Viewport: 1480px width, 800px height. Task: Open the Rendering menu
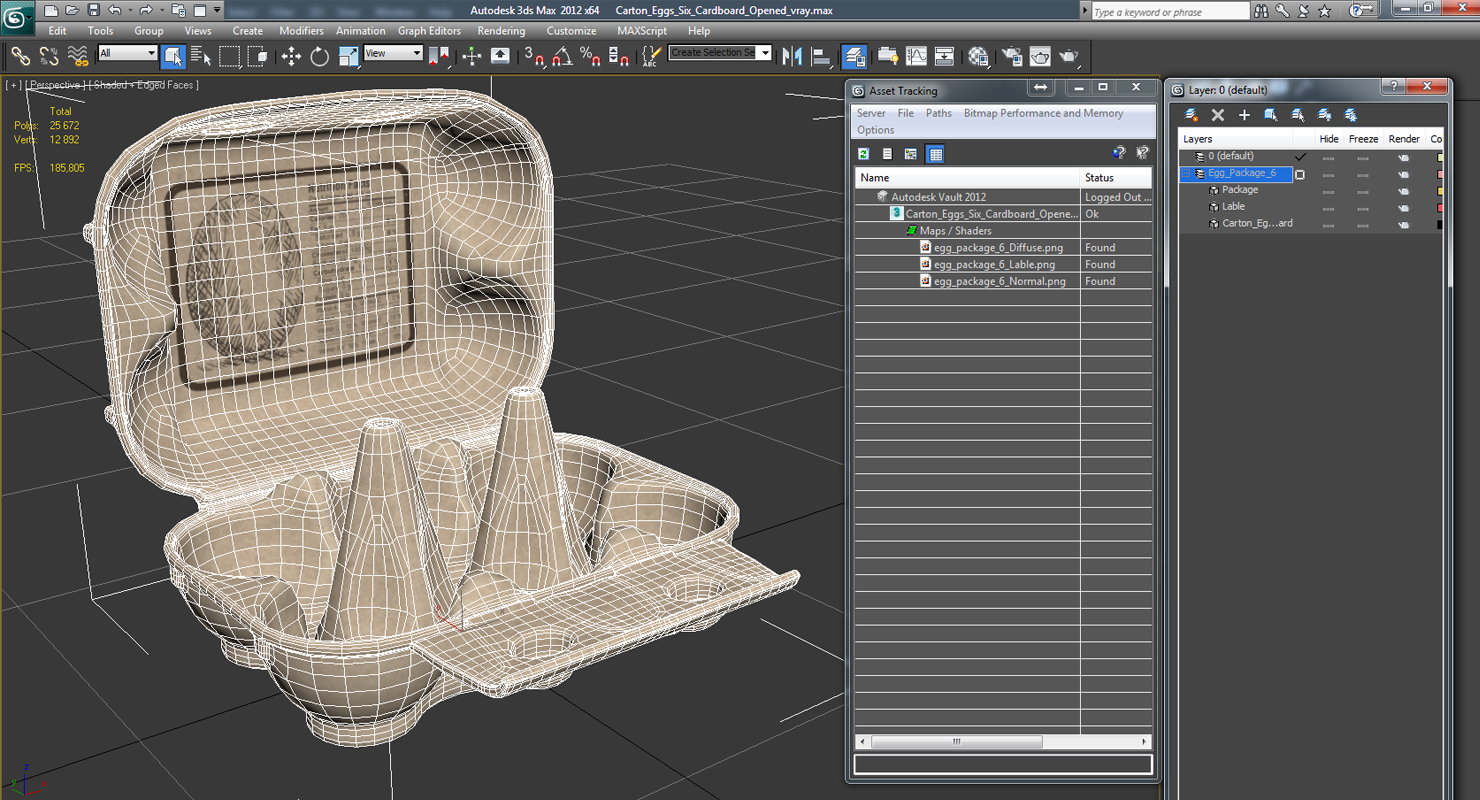tap(501, 31)
